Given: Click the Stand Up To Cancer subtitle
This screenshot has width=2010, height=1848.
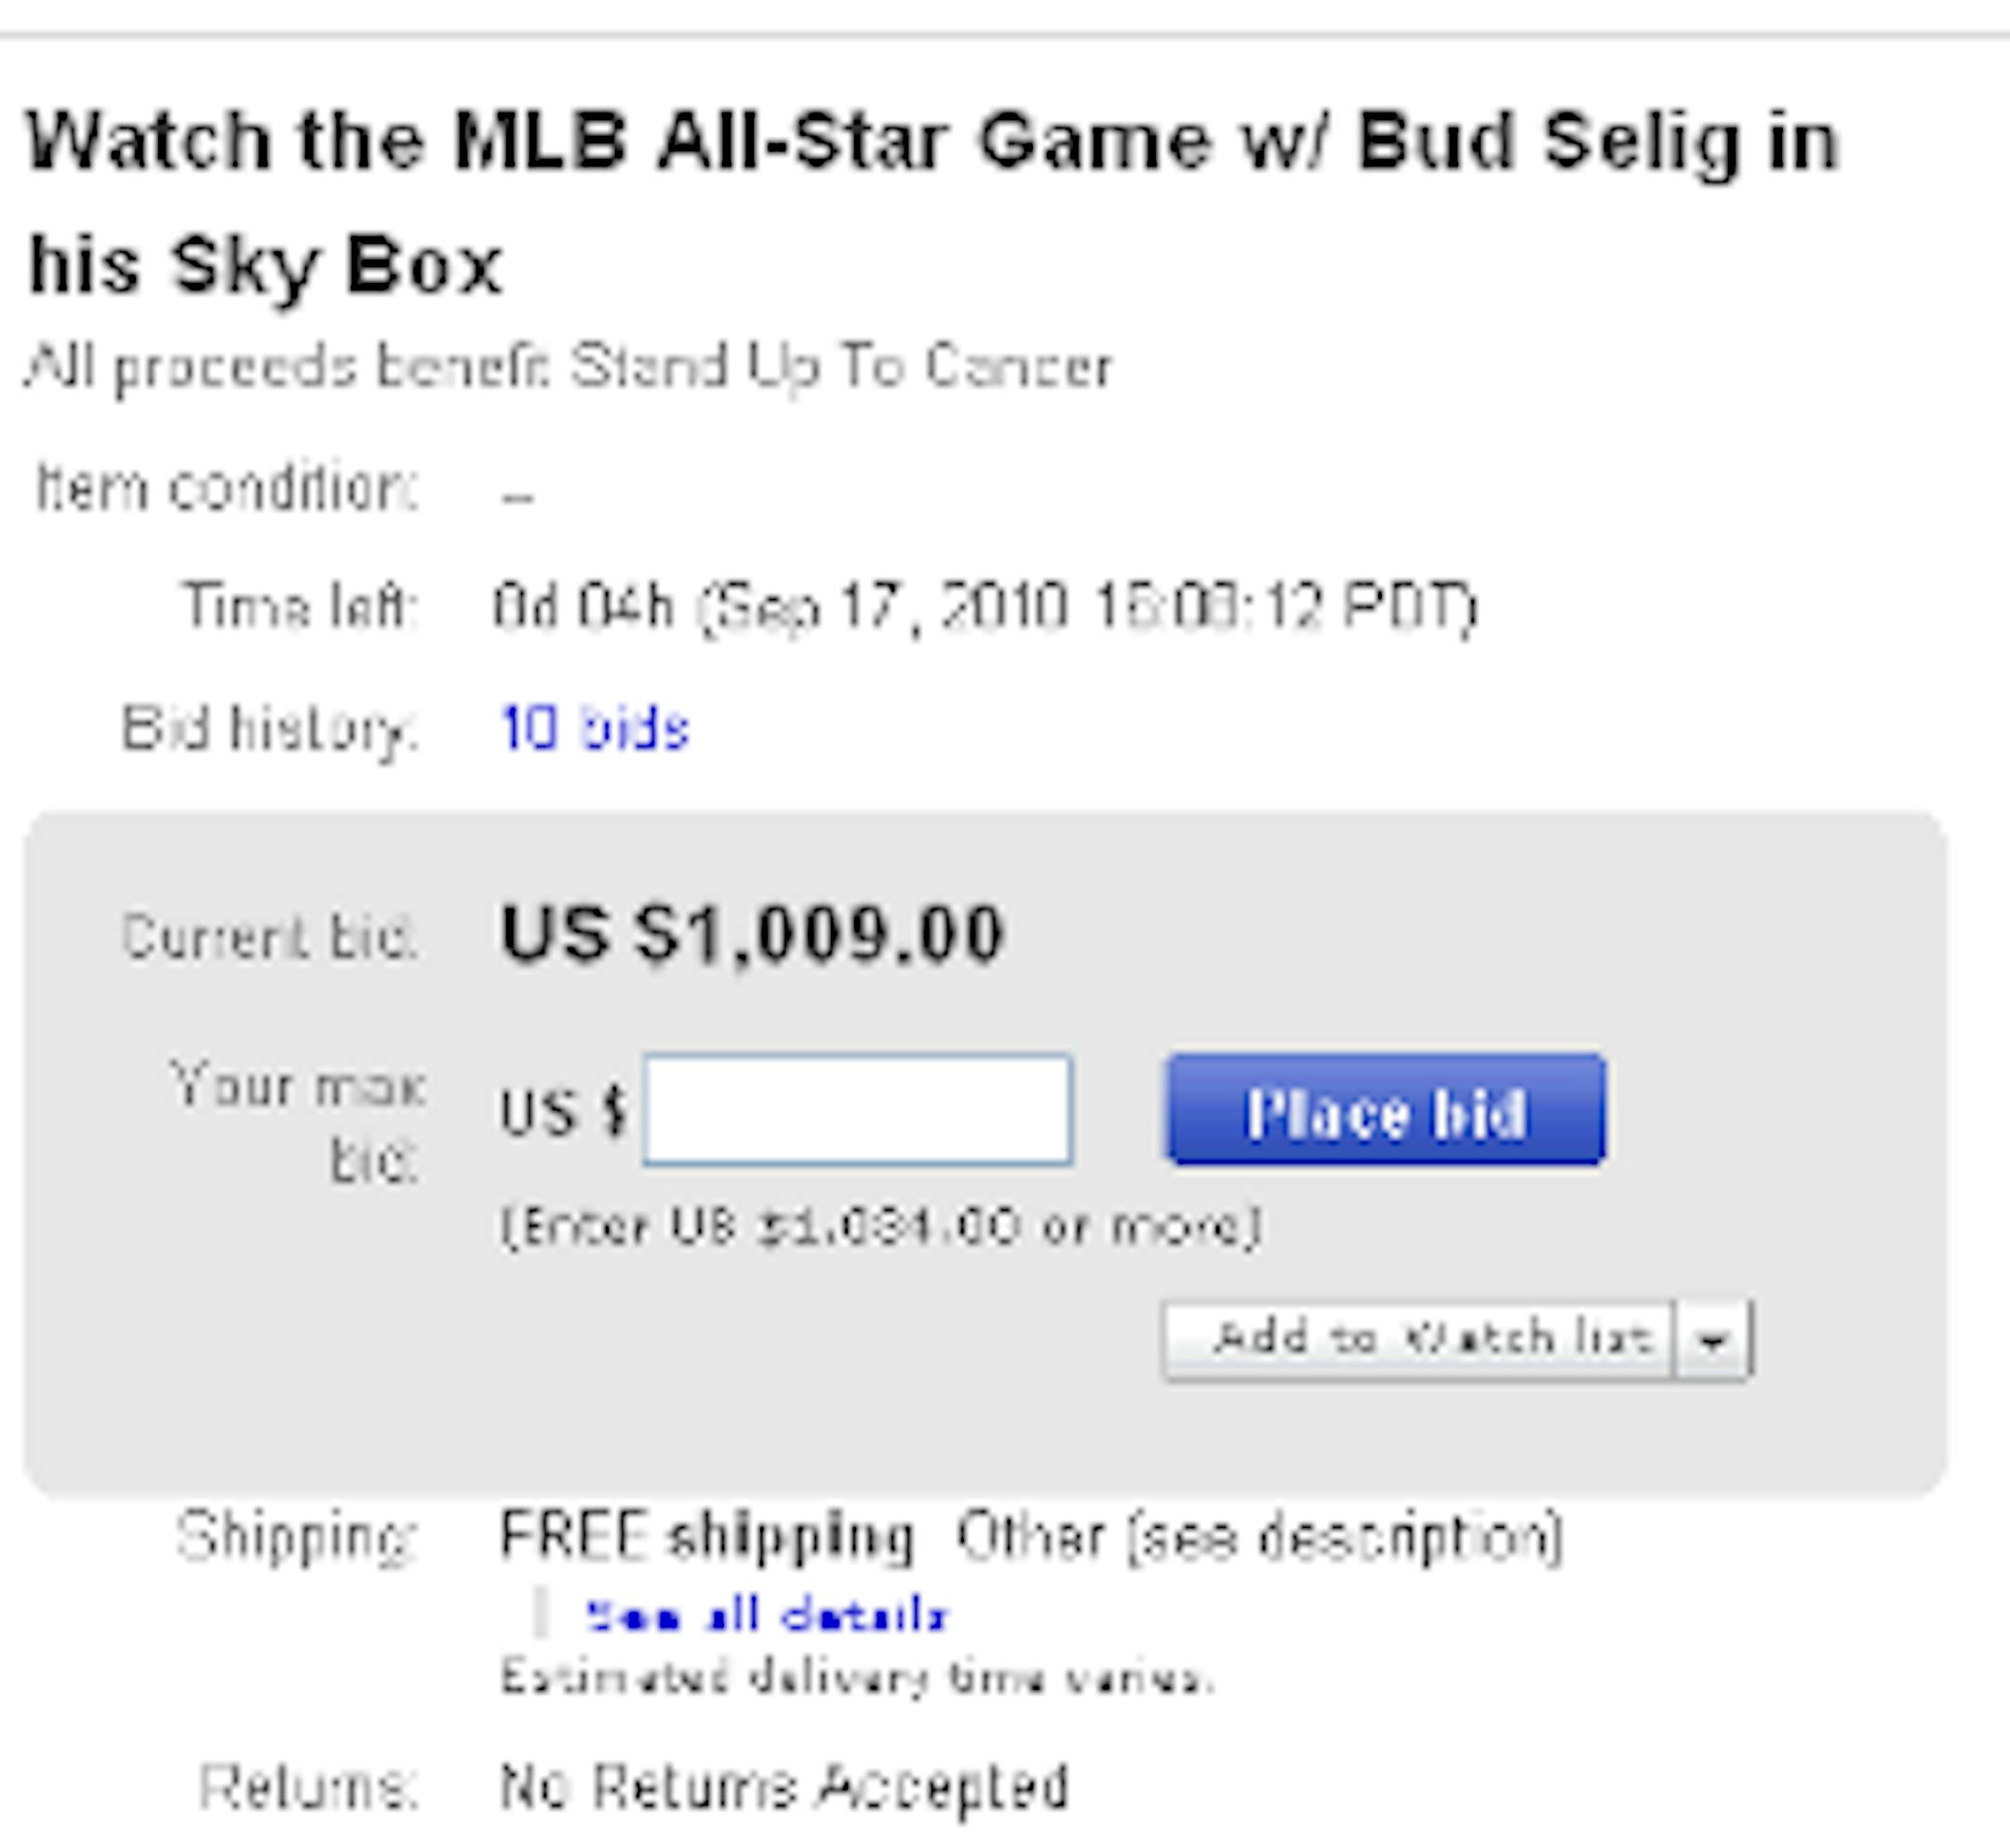Looking at the screenshot, I should tap(568, 367).
